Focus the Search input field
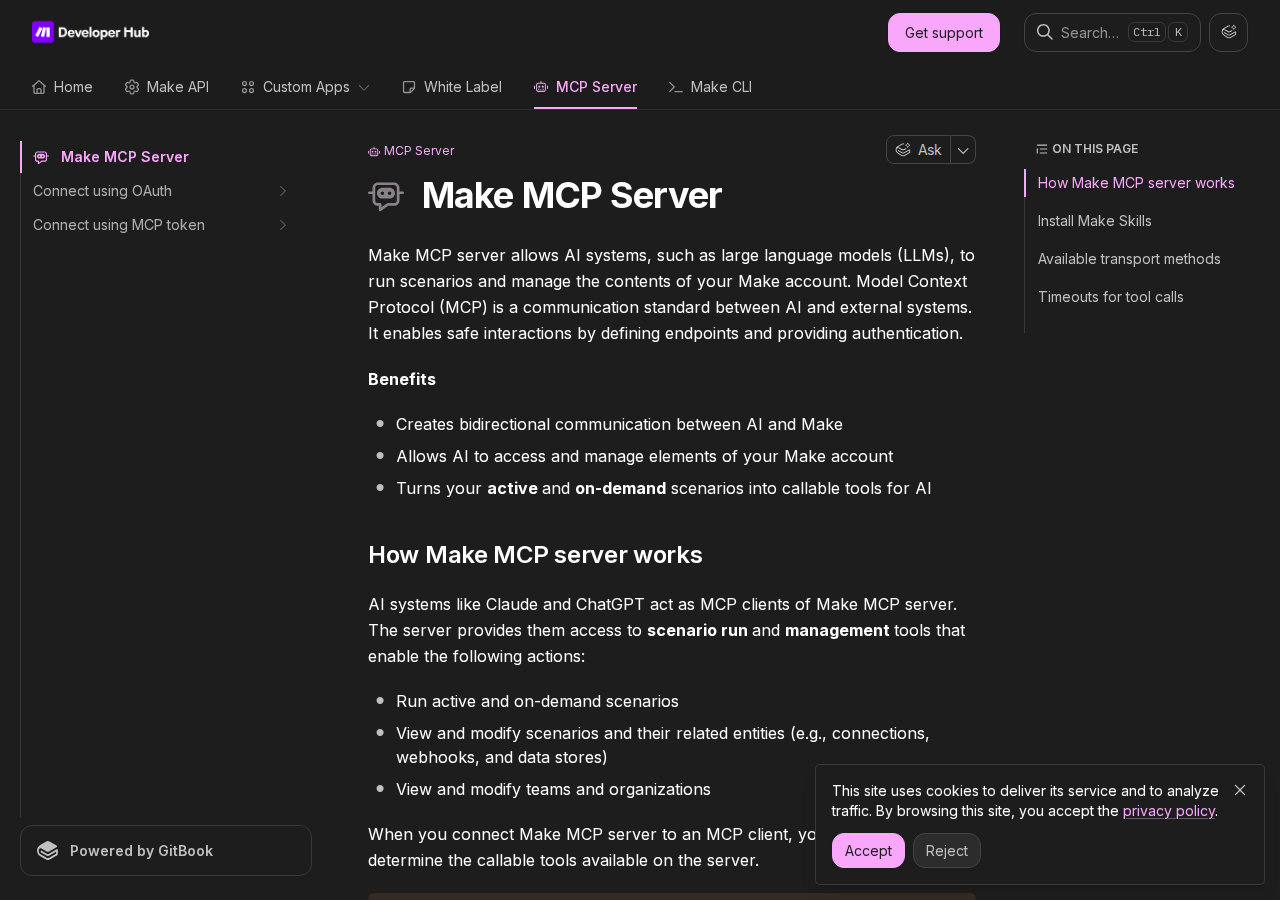This screenshot has width=1280, height=900. (x=1112, y=32)
